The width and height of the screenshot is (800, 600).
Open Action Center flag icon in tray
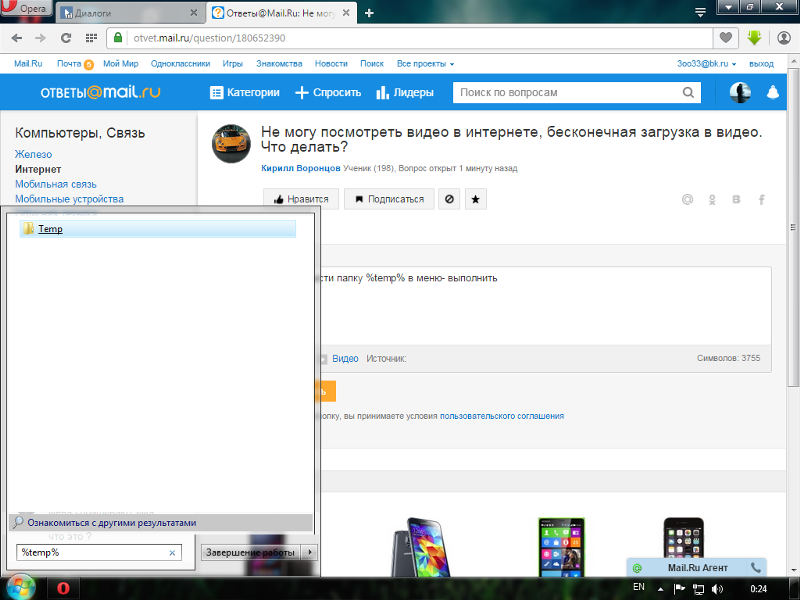coord(679,588)
